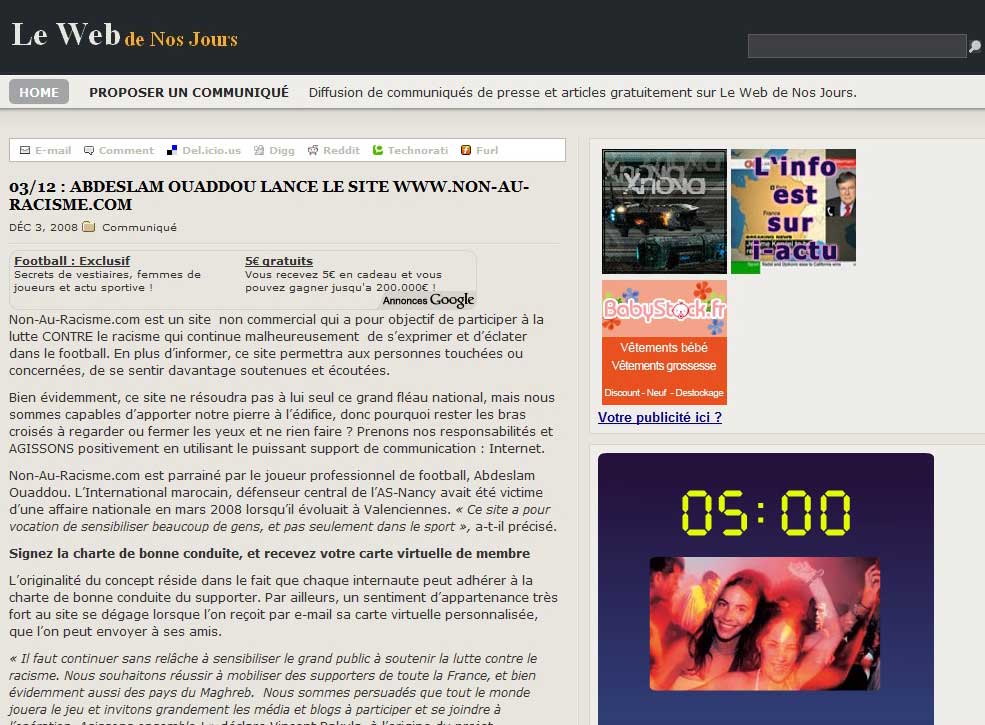The image size is (985, 725).
Task: Open the HOME menu item
Action: click(39, 92)
